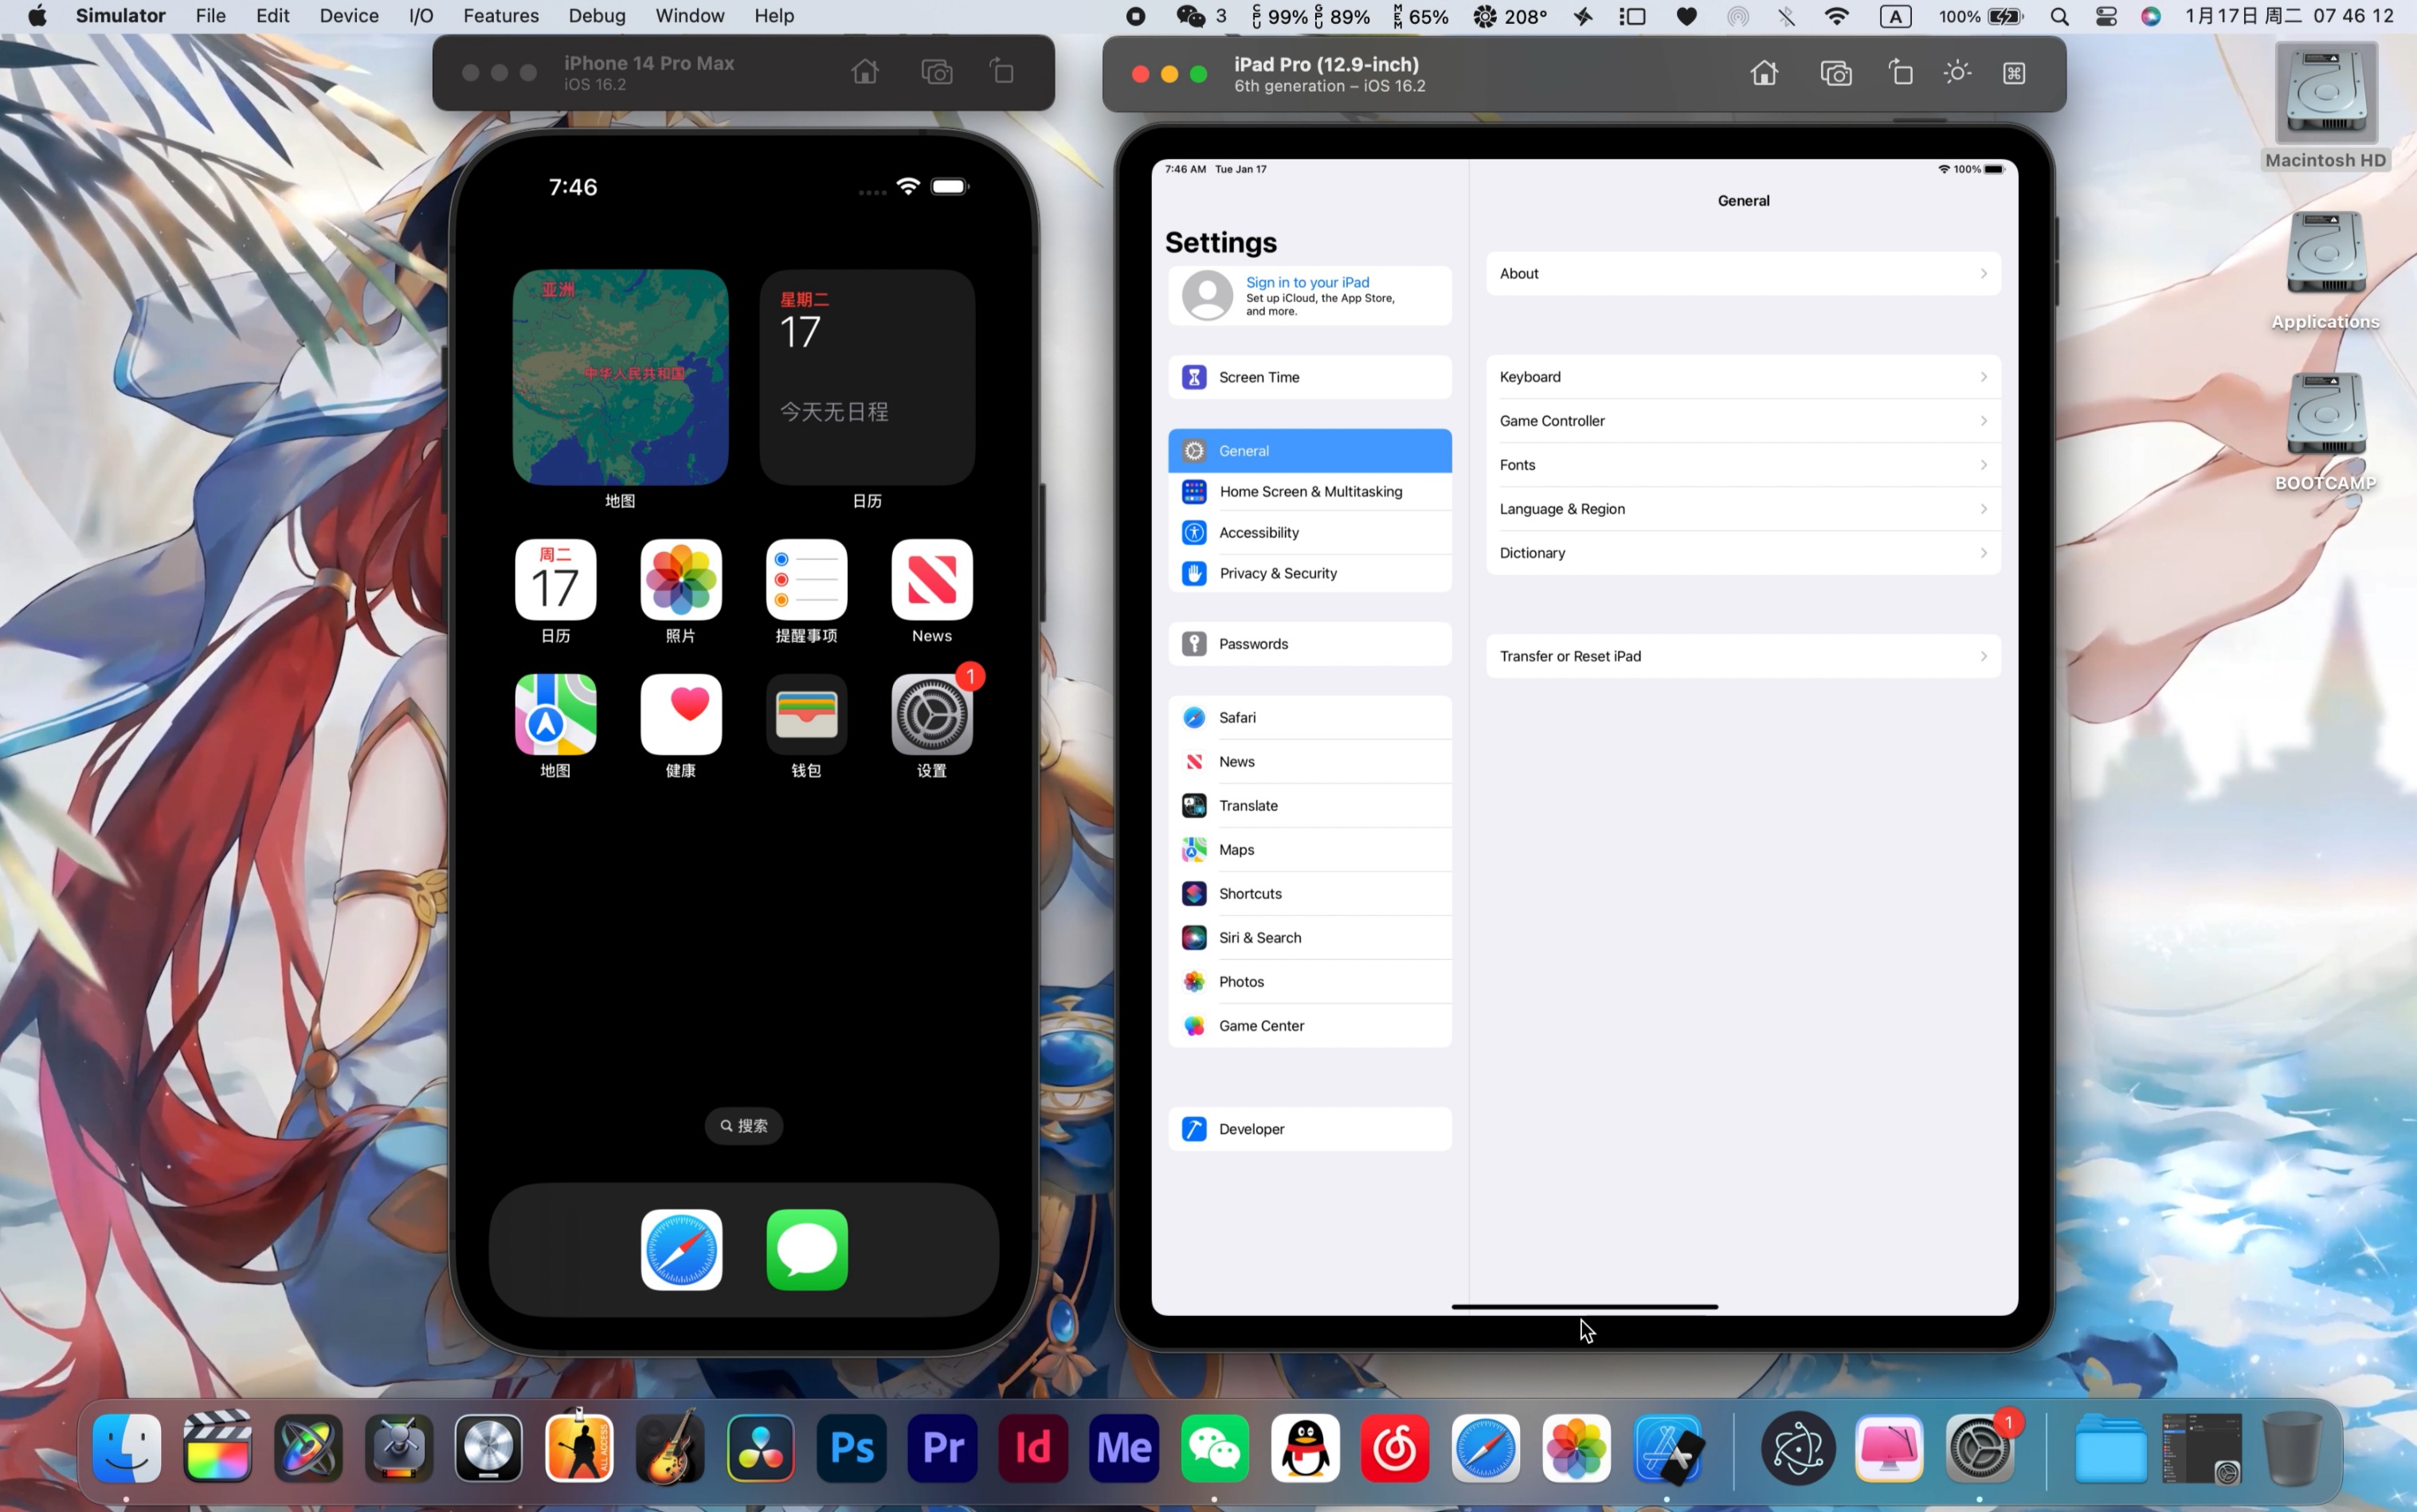Open Privacy & Security in iPad Settings
Viewport: 2417px width, 1512px height.
click(1310, 573)
